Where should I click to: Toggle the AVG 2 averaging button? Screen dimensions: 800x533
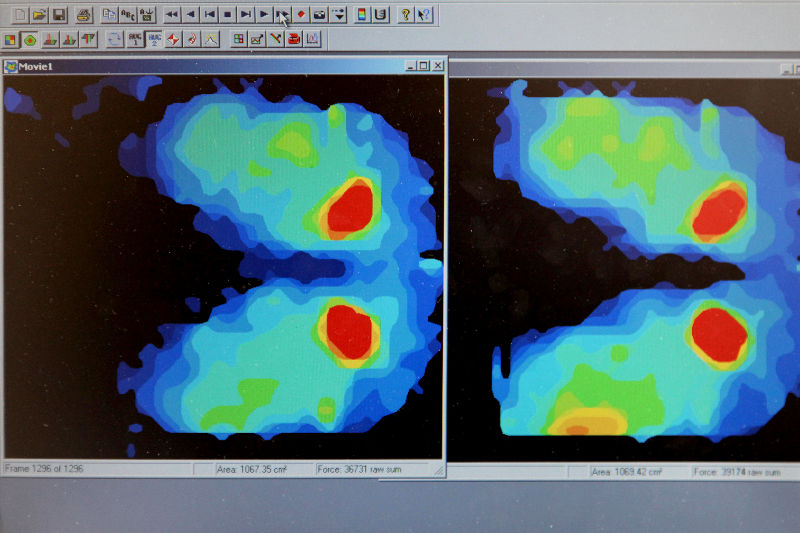click(154, 39)
